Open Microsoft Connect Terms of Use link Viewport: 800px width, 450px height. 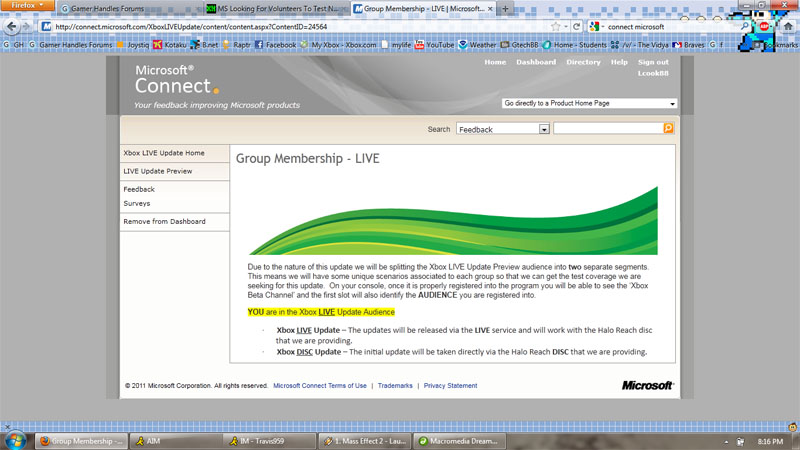320,386
